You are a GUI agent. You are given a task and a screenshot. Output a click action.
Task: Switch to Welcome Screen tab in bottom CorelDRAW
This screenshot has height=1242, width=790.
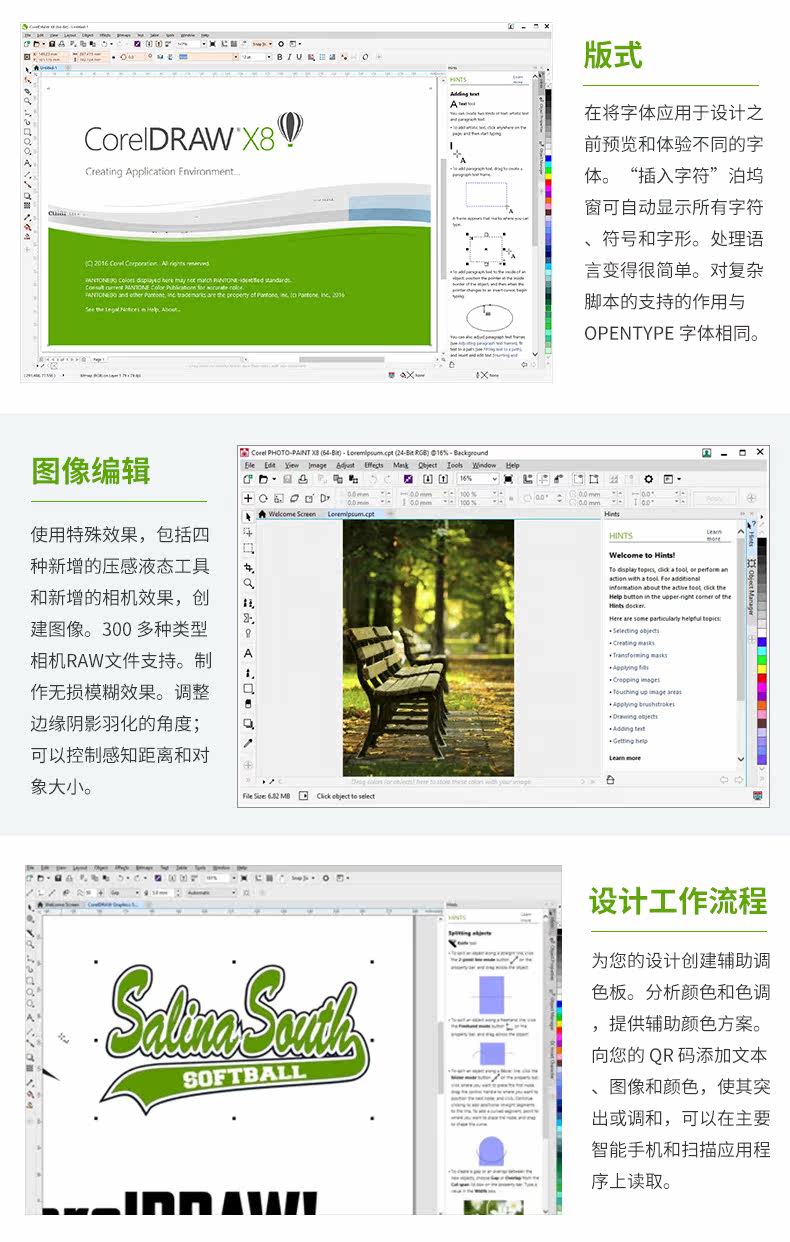coord(62,904)
